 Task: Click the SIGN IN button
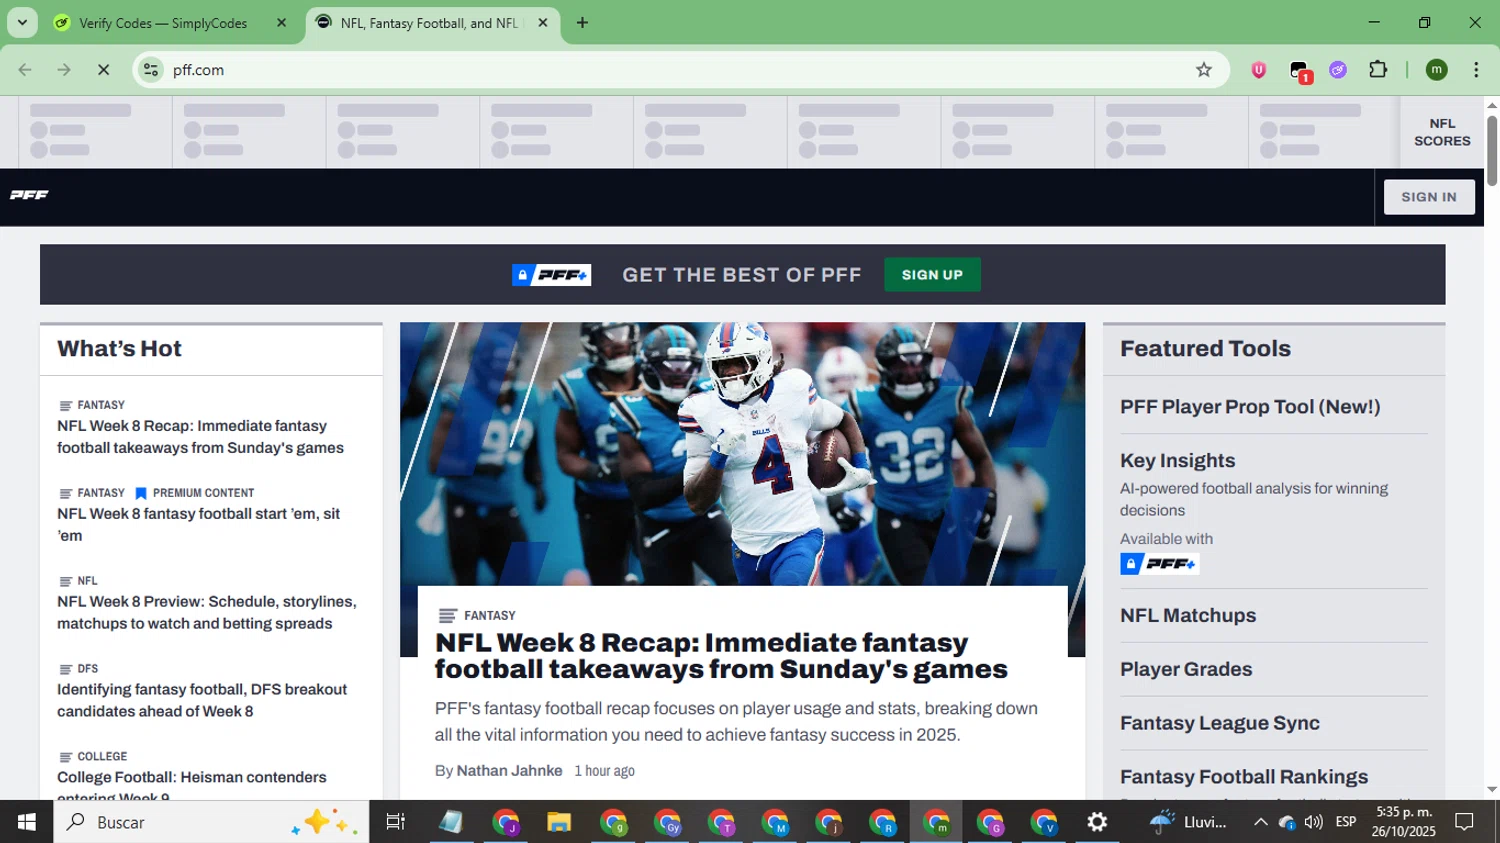pyautogui.click(x=1429, y=197)
